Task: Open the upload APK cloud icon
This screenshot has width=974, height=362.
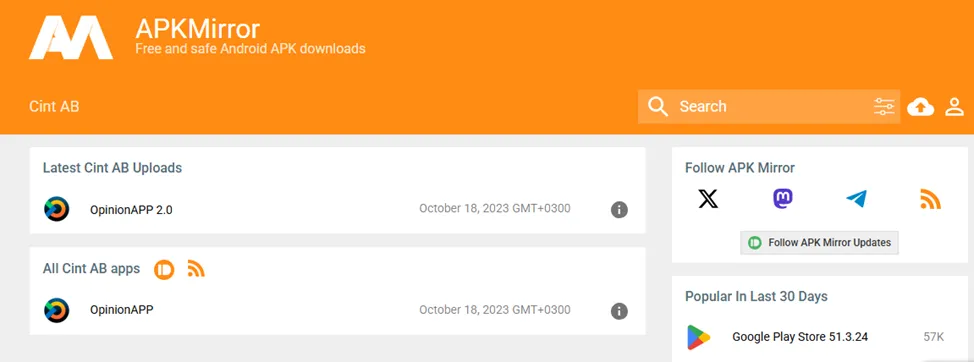Action: coord(920,107)
